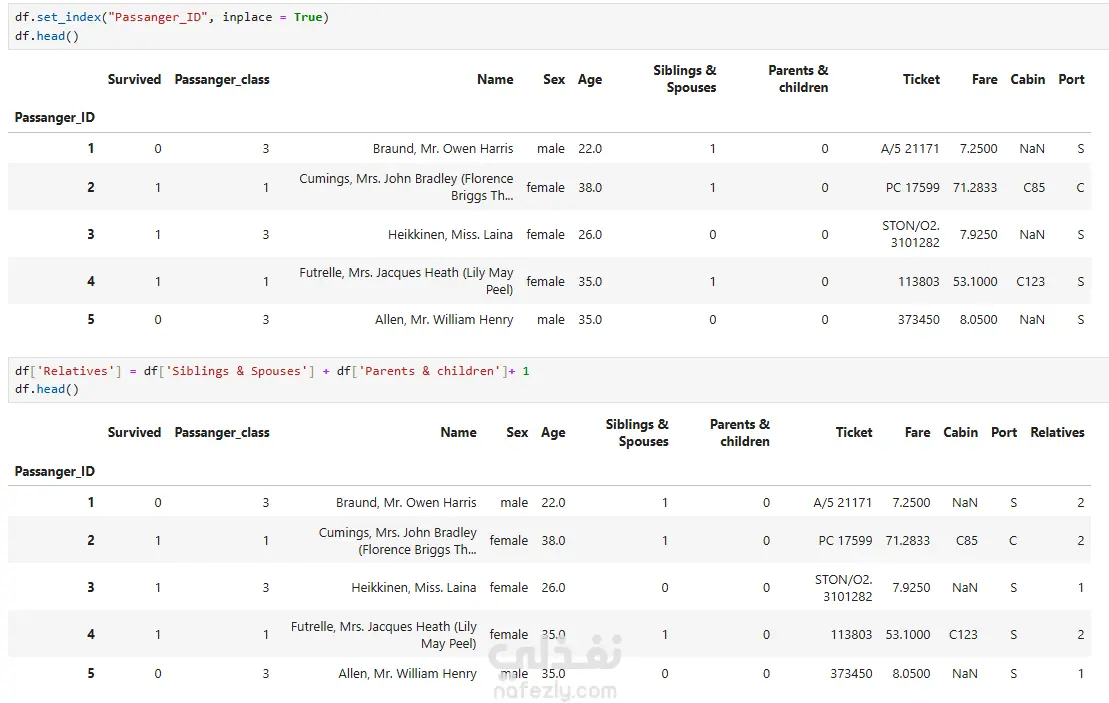Click Relatives value in second table's Heikkinen row
This screenshot has width=1109, height=703.
[1080, 588]
